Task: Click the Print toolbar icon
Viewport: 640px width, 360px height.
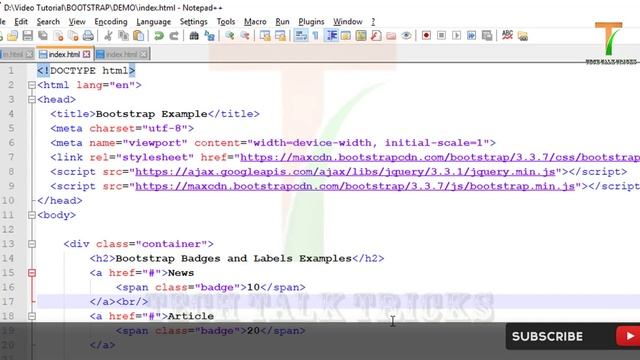Action: [88, 36]
